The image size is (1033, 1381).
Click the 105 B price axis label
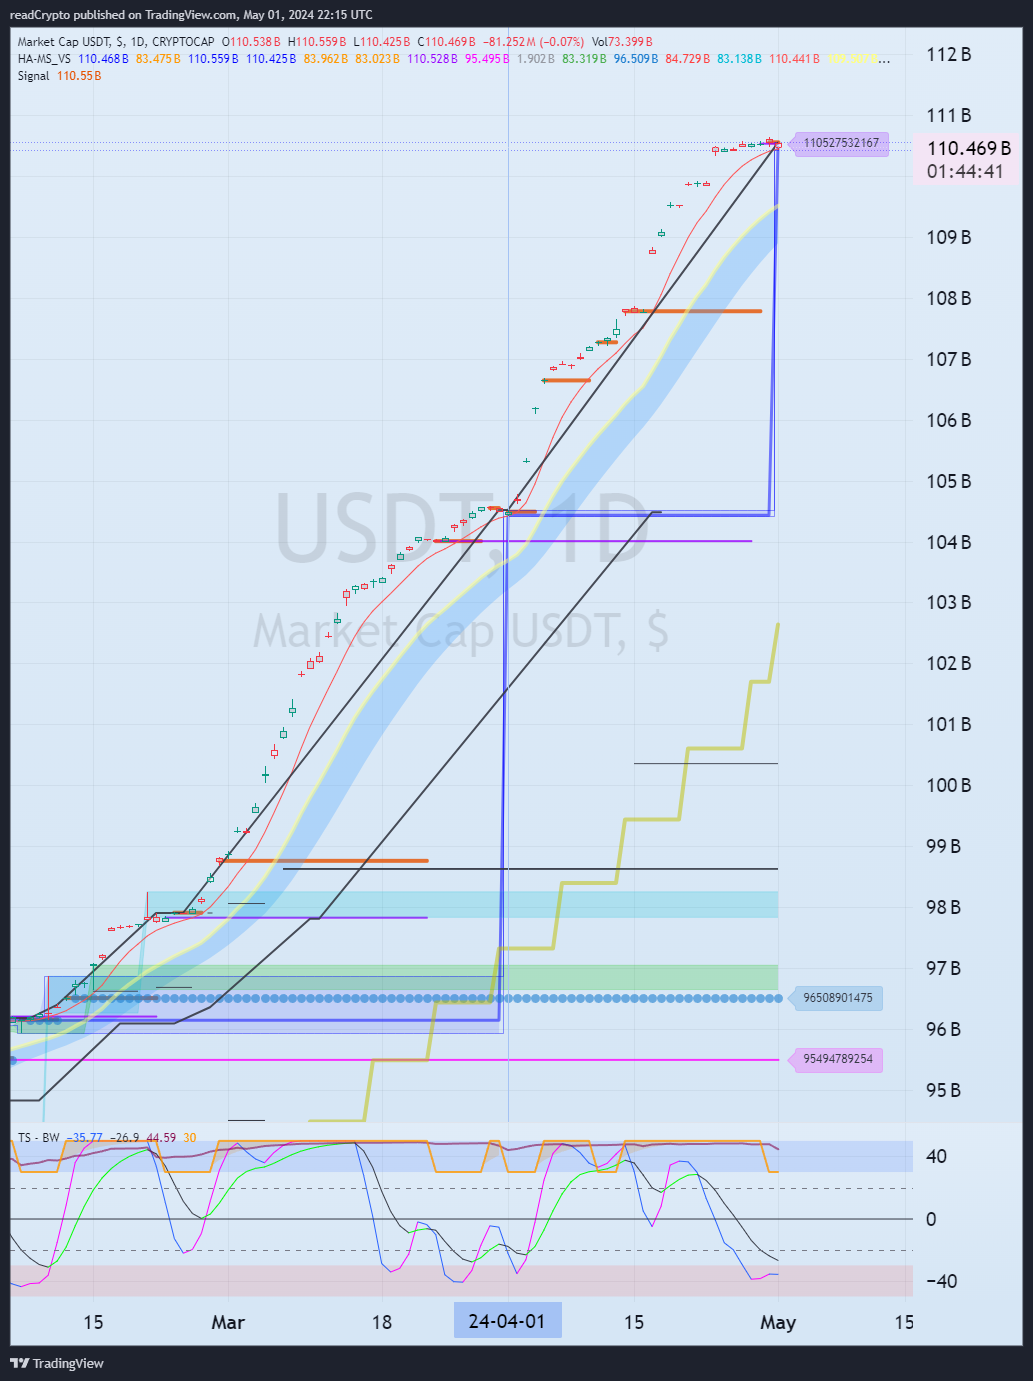tap(949, 481)
